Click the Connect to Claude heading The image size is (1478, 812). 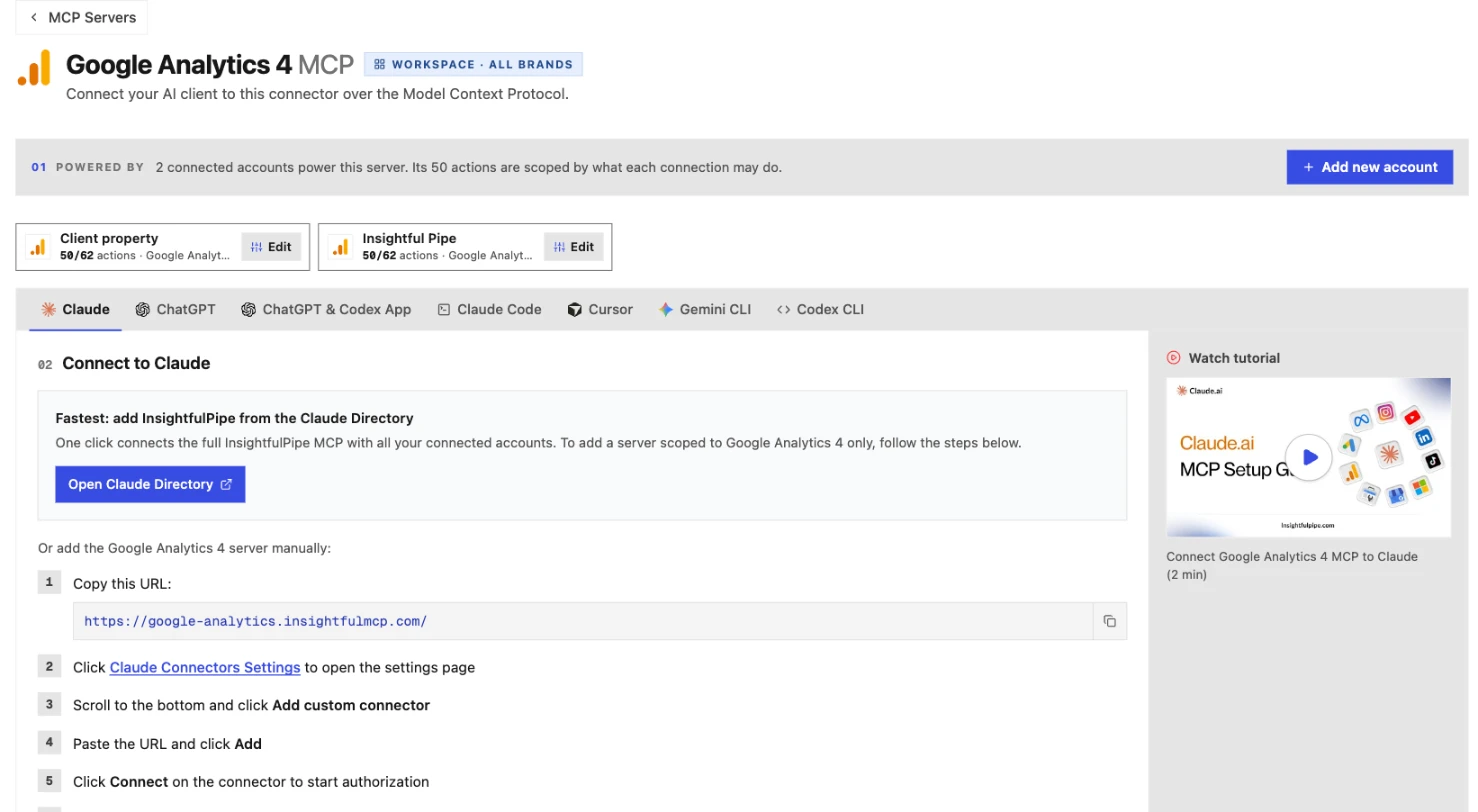[x=136, y=363]
